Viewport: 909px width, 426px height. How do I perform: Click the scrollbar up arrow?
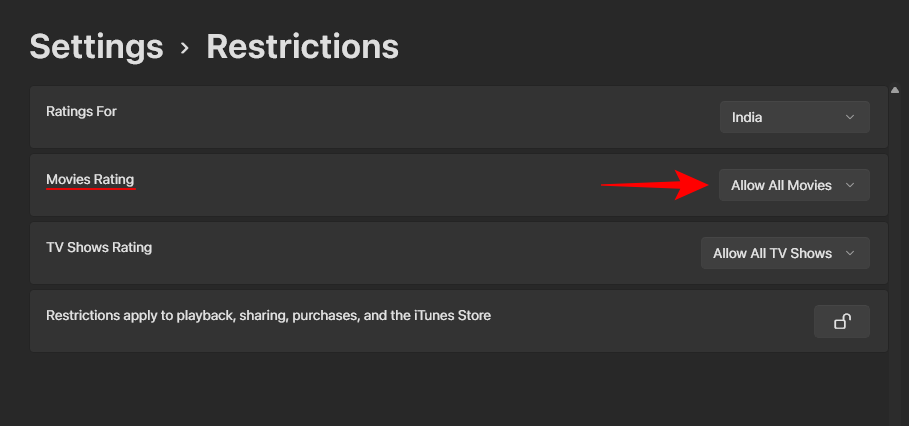click(894, 90)
